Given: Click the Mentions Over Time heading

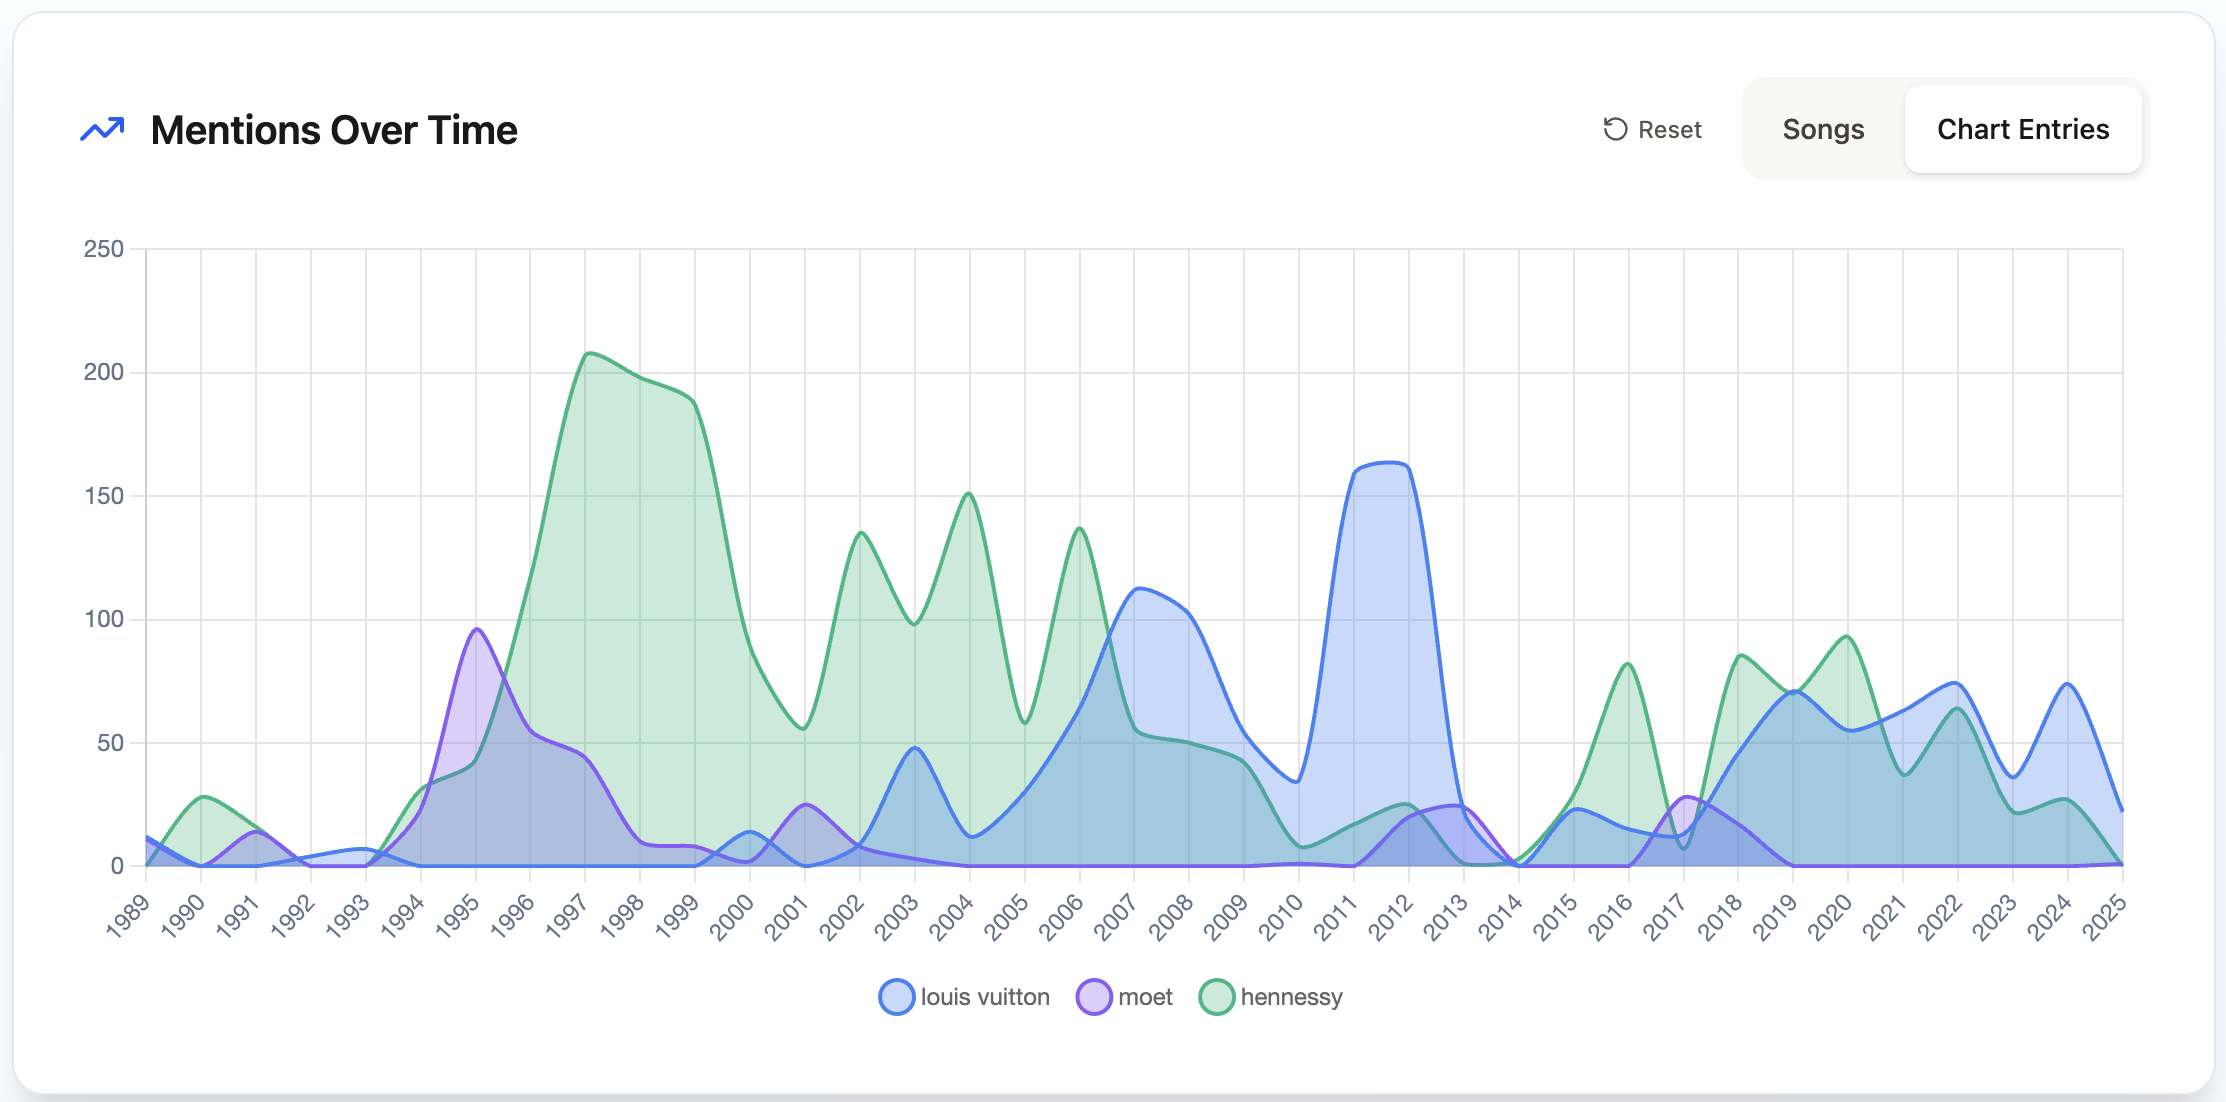Looking at the screenshot, I should (334, 130).
